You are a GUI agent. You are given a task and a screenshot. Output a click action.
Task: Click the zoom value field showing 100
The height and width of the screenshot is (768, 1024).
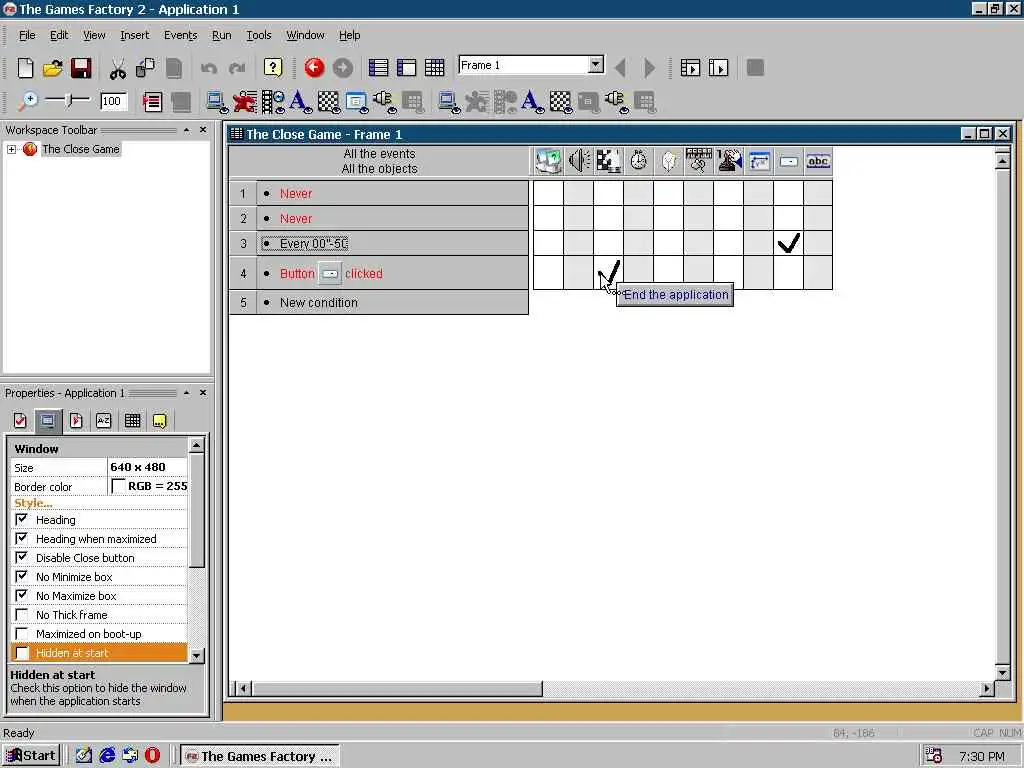click(113, 101)
